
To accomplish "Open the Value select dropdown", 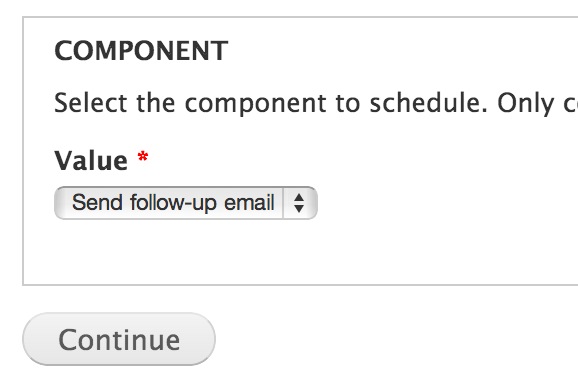I will (186, 203).
